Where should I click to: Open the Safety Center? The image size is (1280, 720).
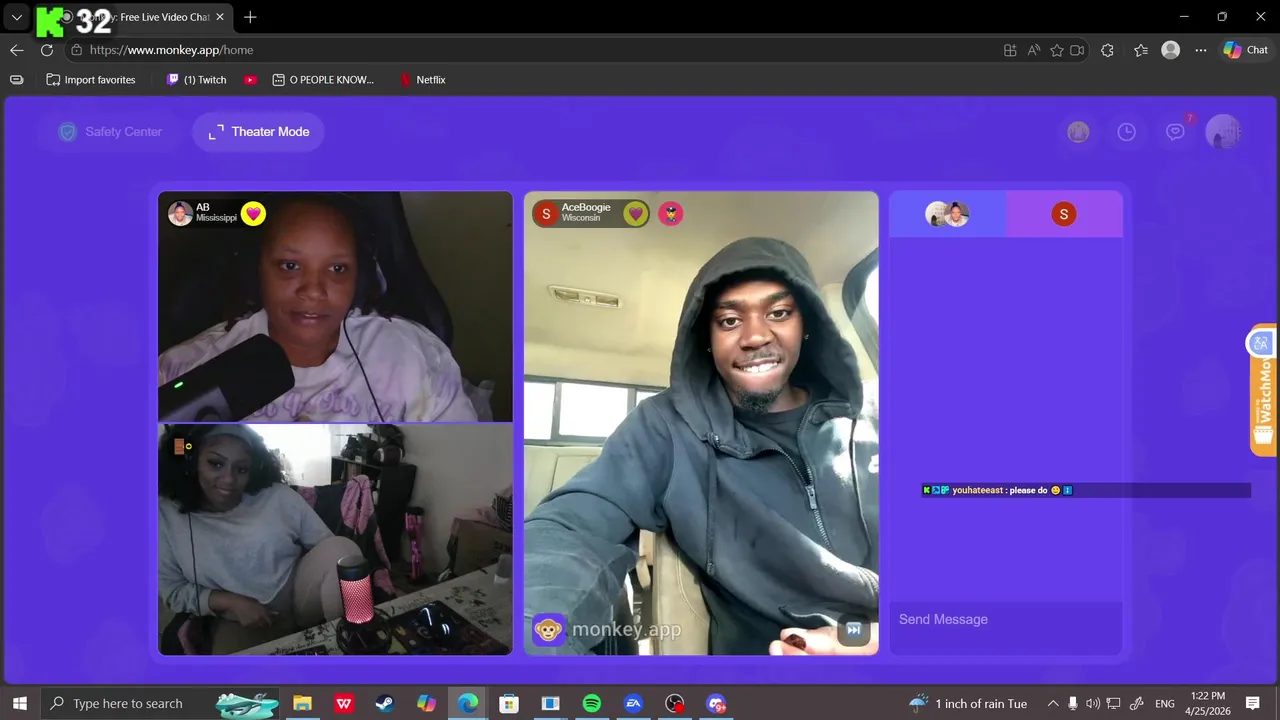coord(110,132)
